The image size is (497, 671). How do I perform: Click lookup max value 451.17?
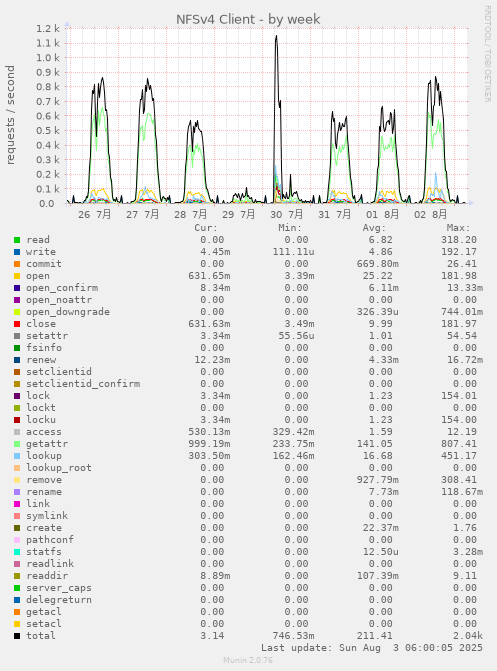tap(459, 456)
